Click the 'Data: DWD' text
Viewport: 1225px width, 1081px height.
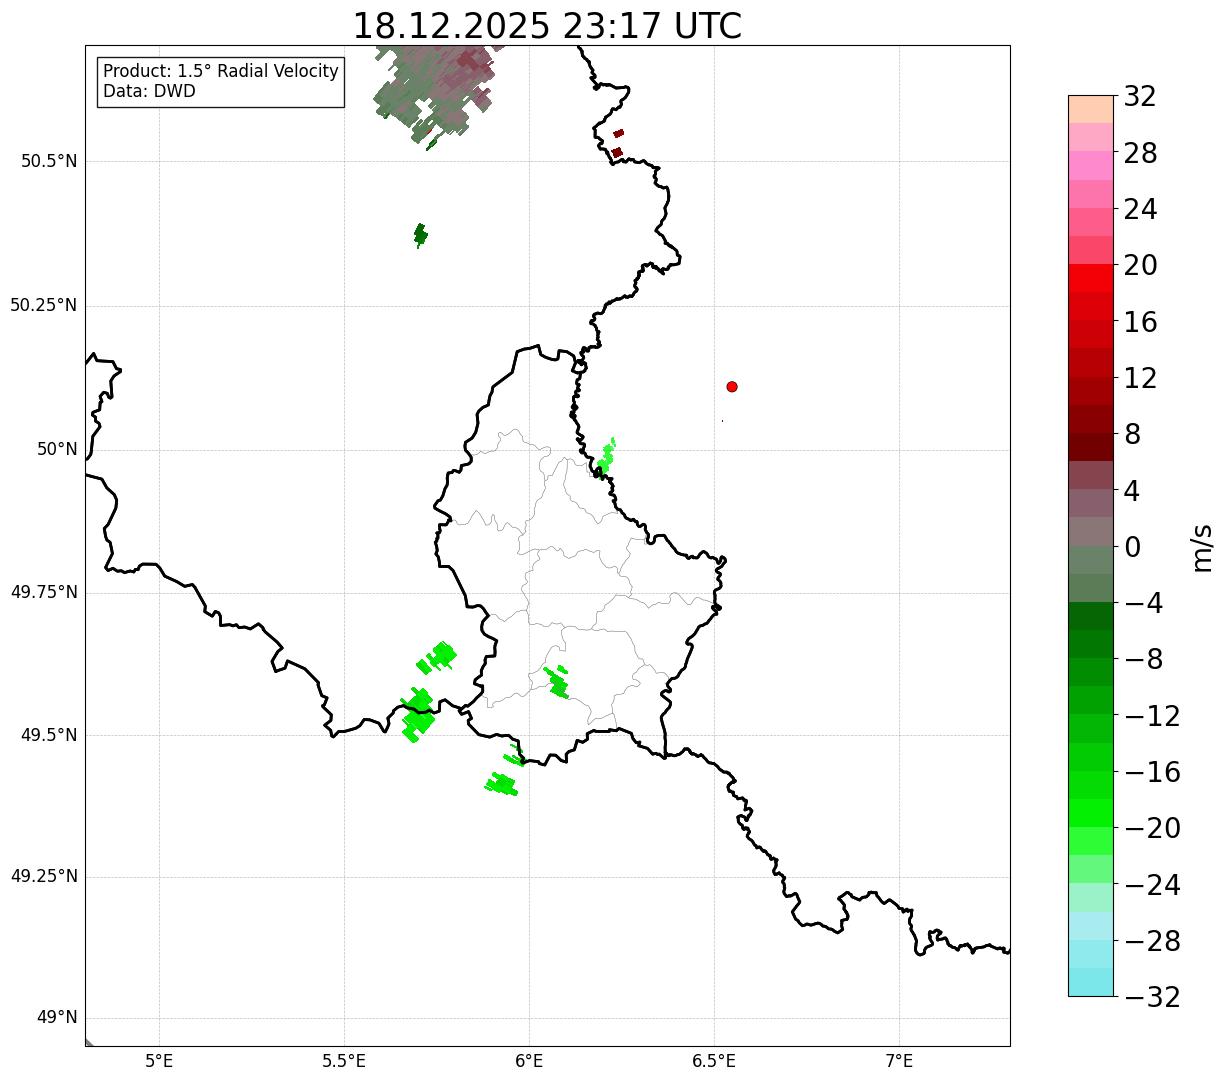click(149, 92)
